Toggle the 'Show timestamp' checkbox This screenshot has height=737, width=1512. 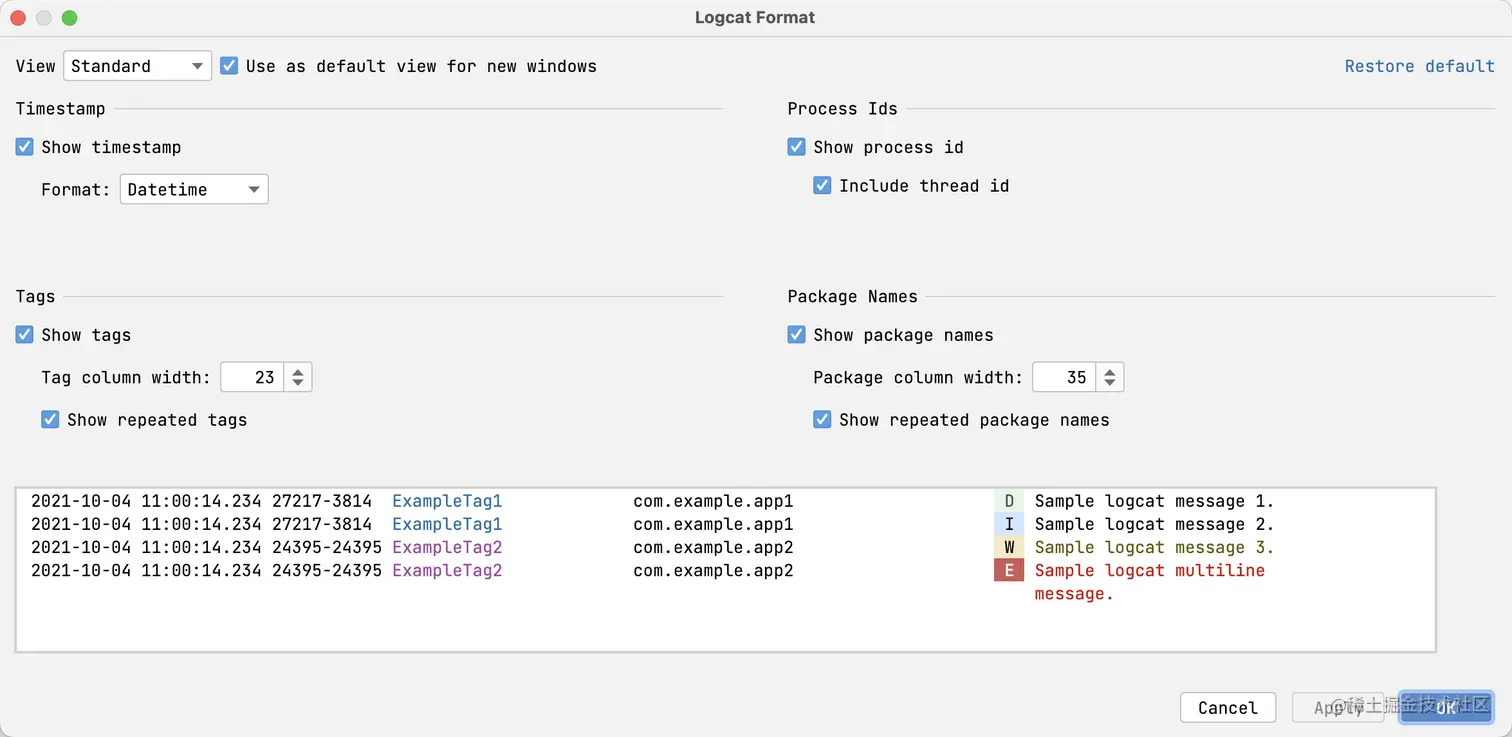(x=25, y=147)
